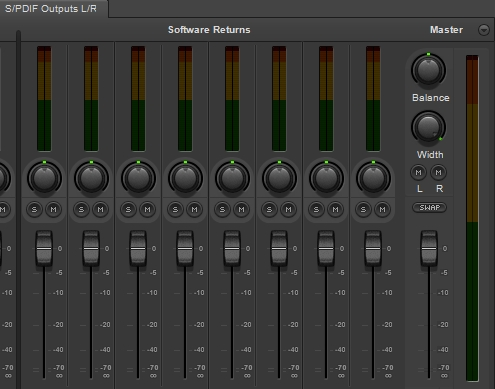Click the Software Returns section header
This screenshot has width=495, height=389.
(209, 30)
